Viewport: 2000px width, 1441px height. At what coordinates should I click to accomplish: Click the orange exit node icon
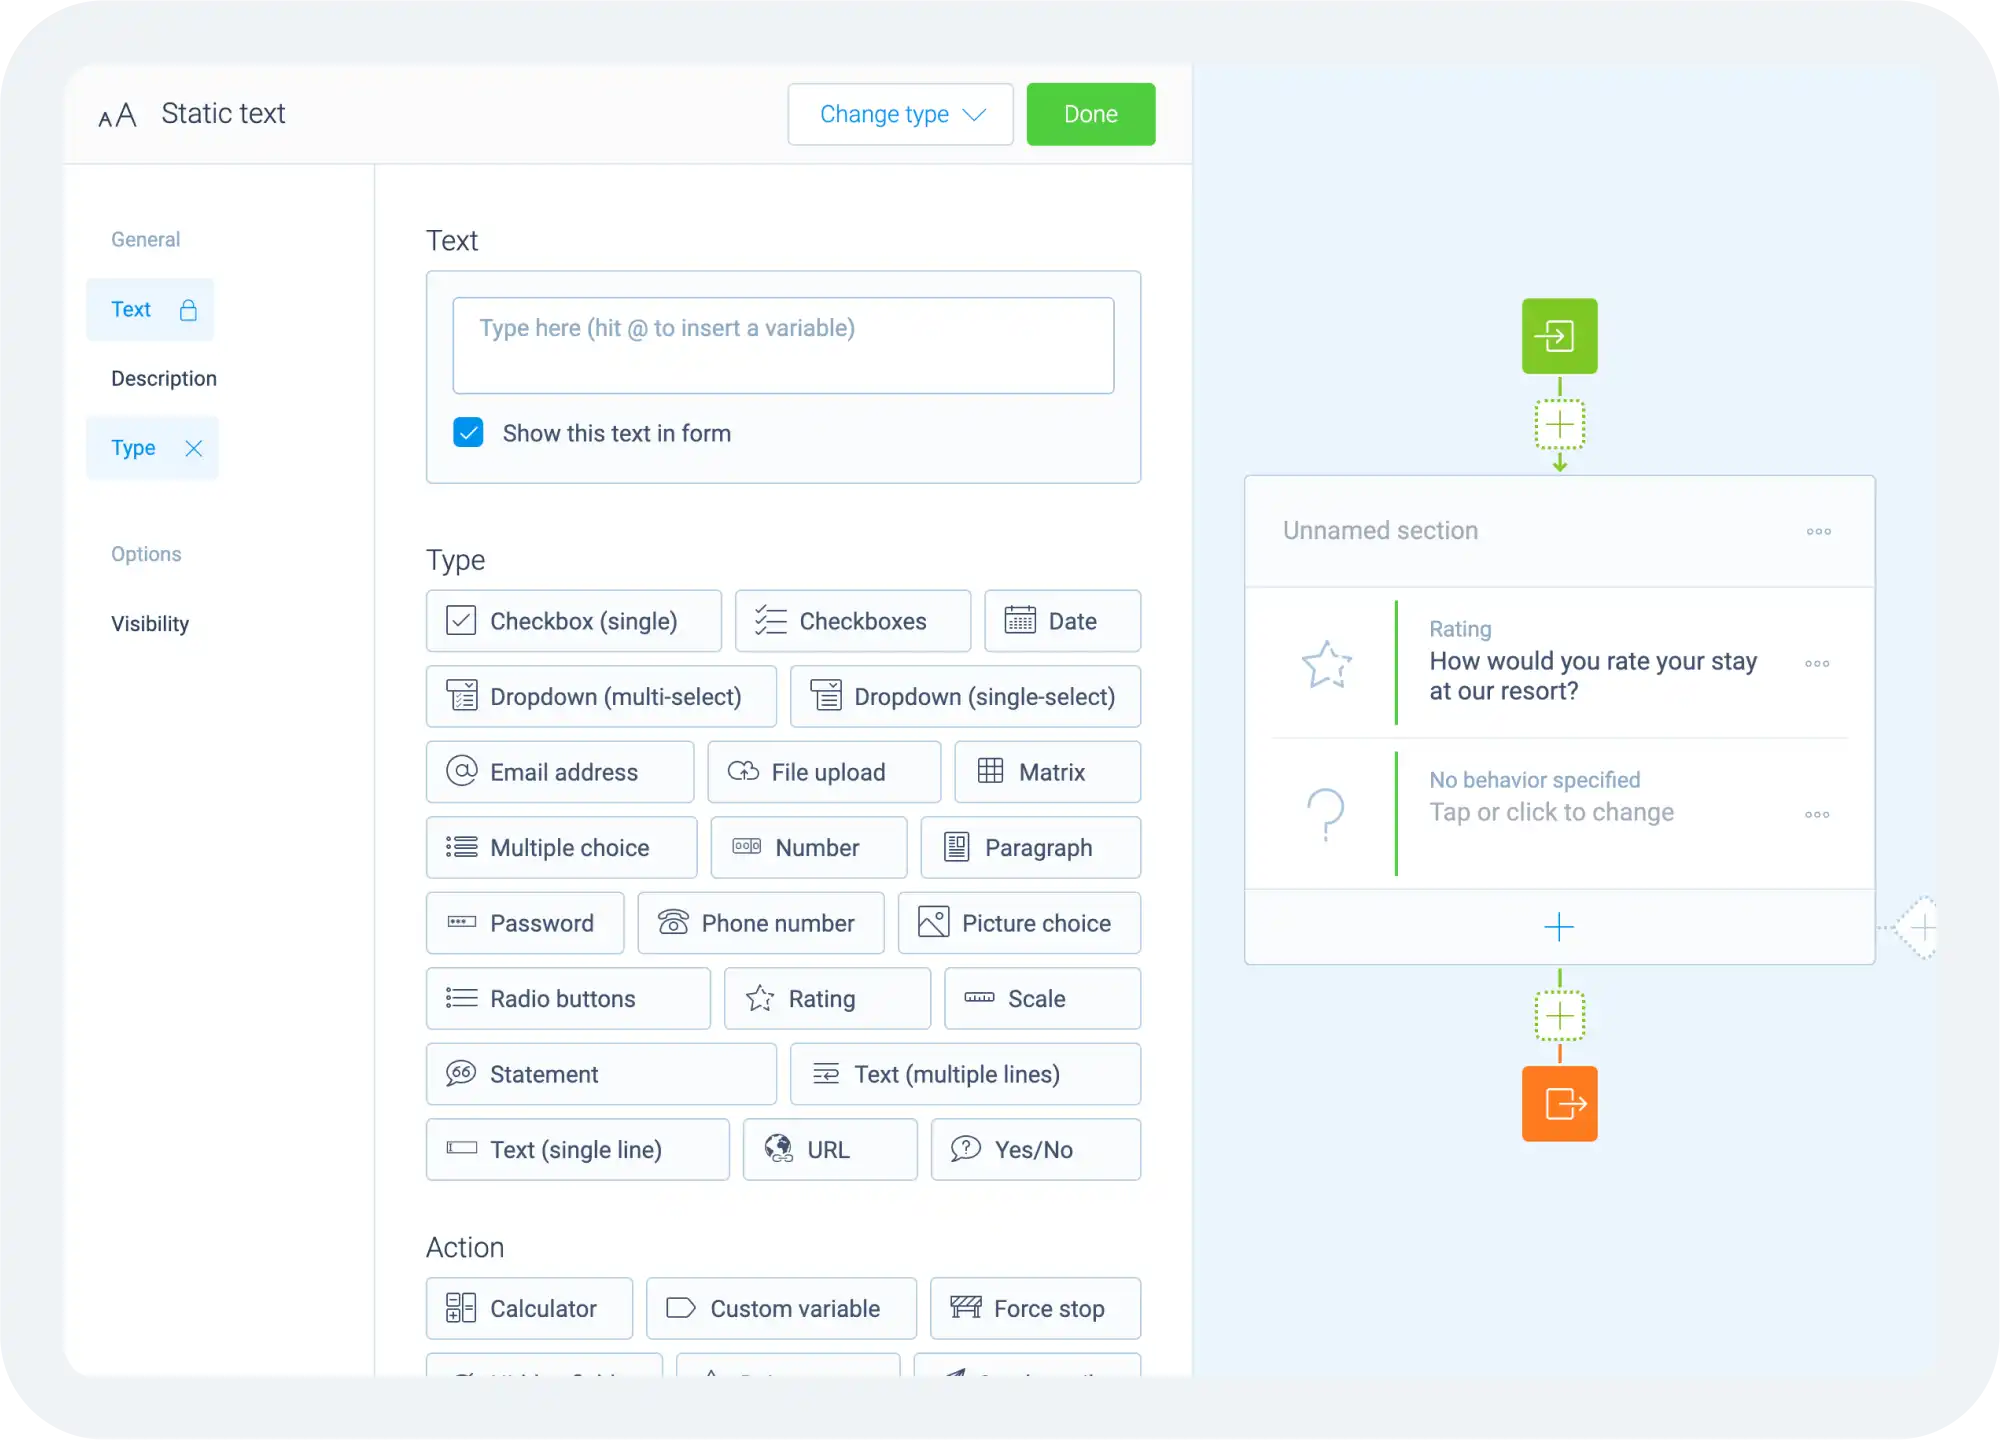(x=1559, y=1102)
